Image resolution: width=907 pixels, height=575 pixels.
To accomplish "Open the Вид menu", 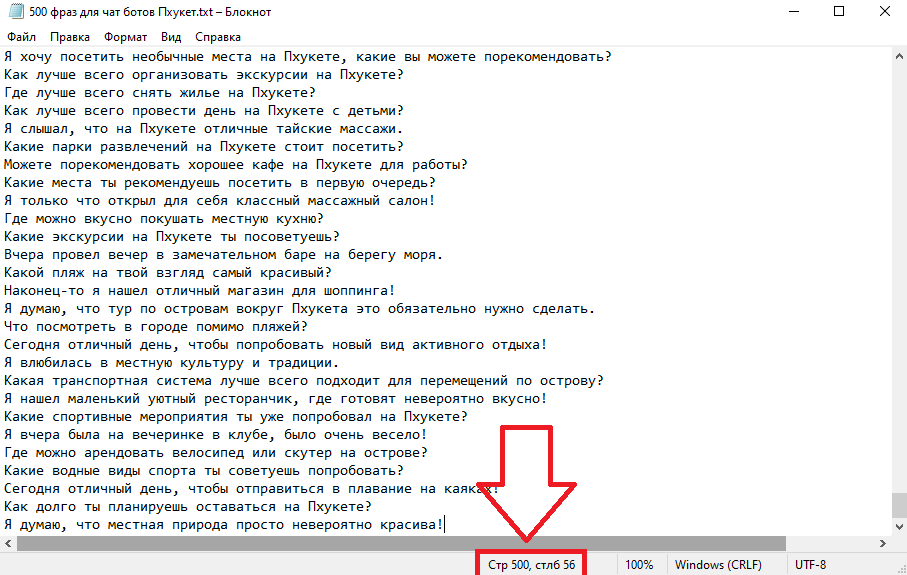I will pyautogui.click(x=171, y=37).
